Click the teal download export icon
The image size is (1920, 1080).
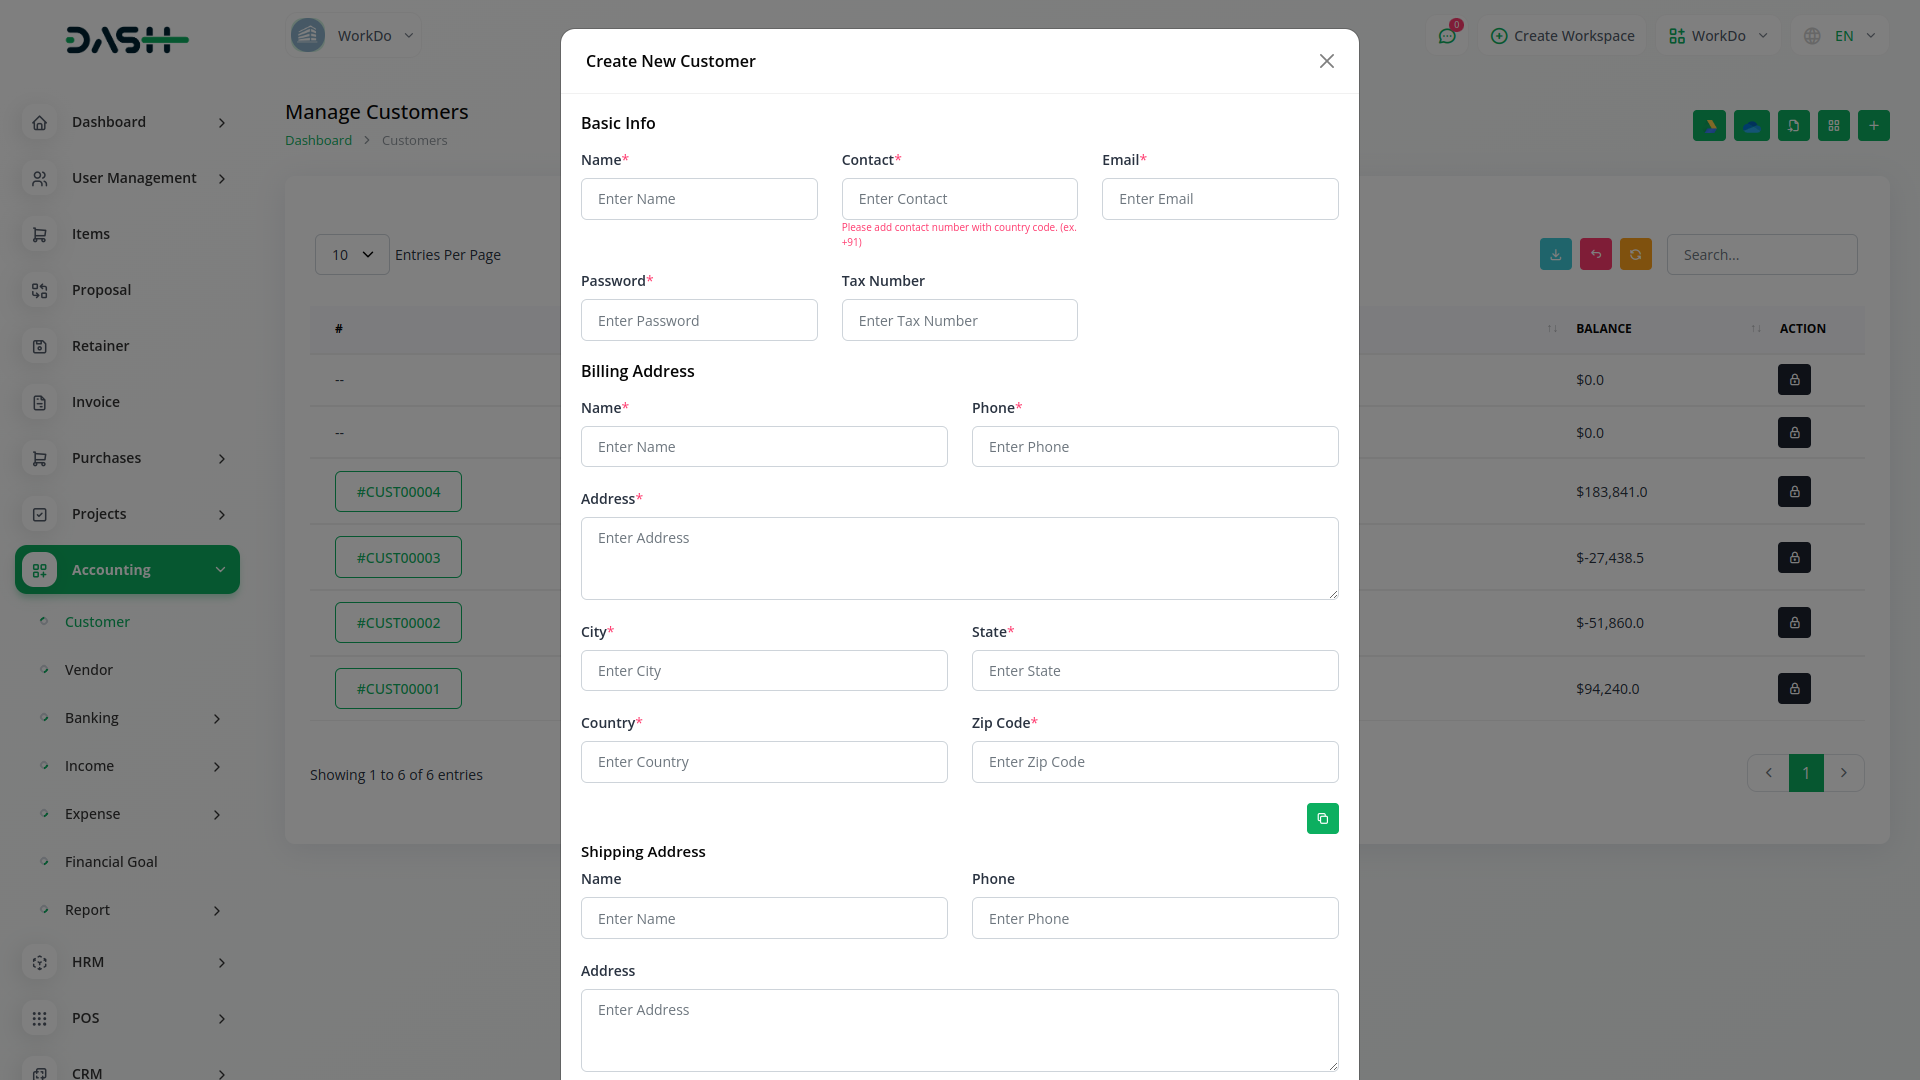point(1555,255)
